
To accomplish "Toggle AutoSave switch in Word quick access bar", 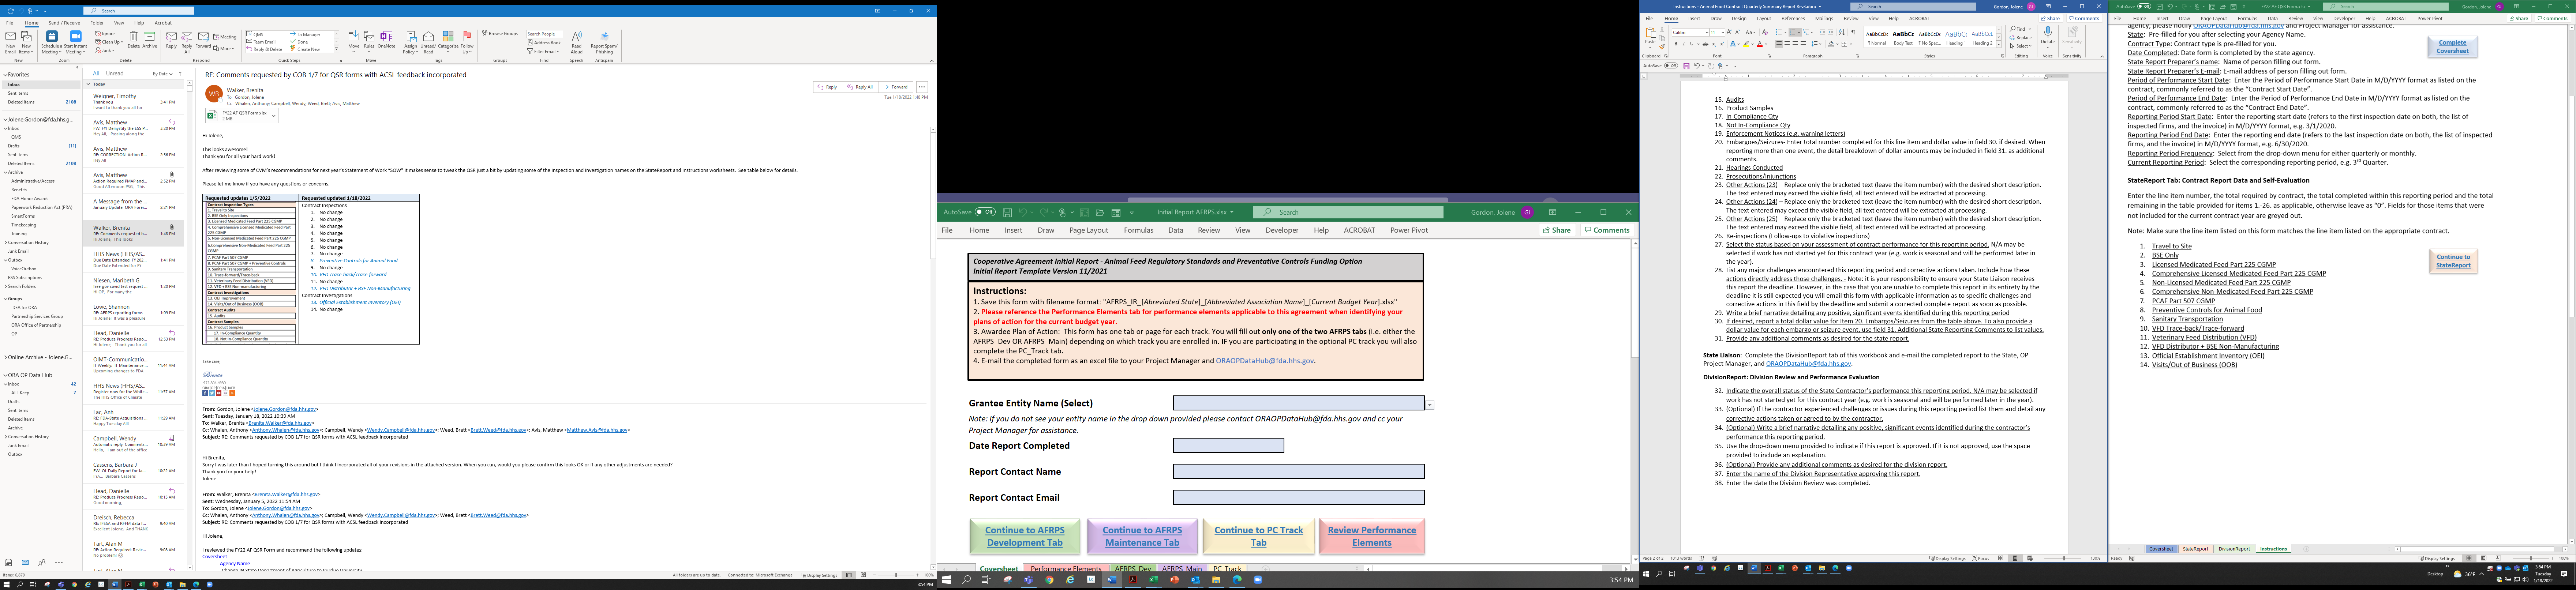I will [x=1671, y=66].
